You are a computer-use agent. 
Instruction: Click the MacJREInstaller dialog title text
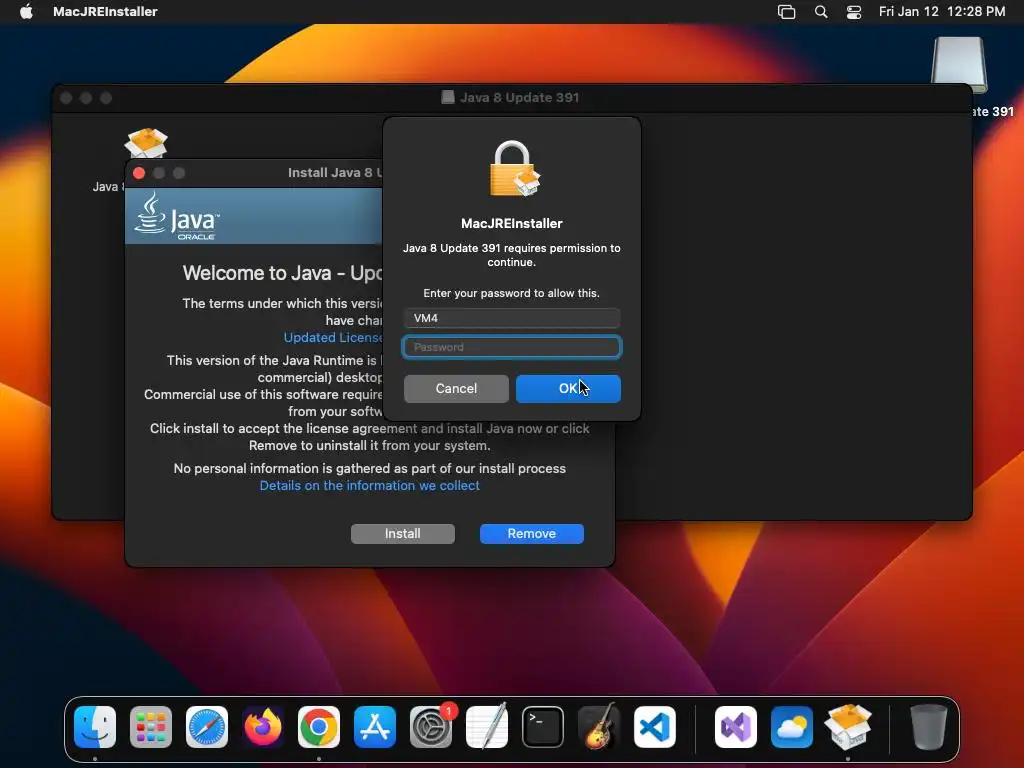point(512,223)
